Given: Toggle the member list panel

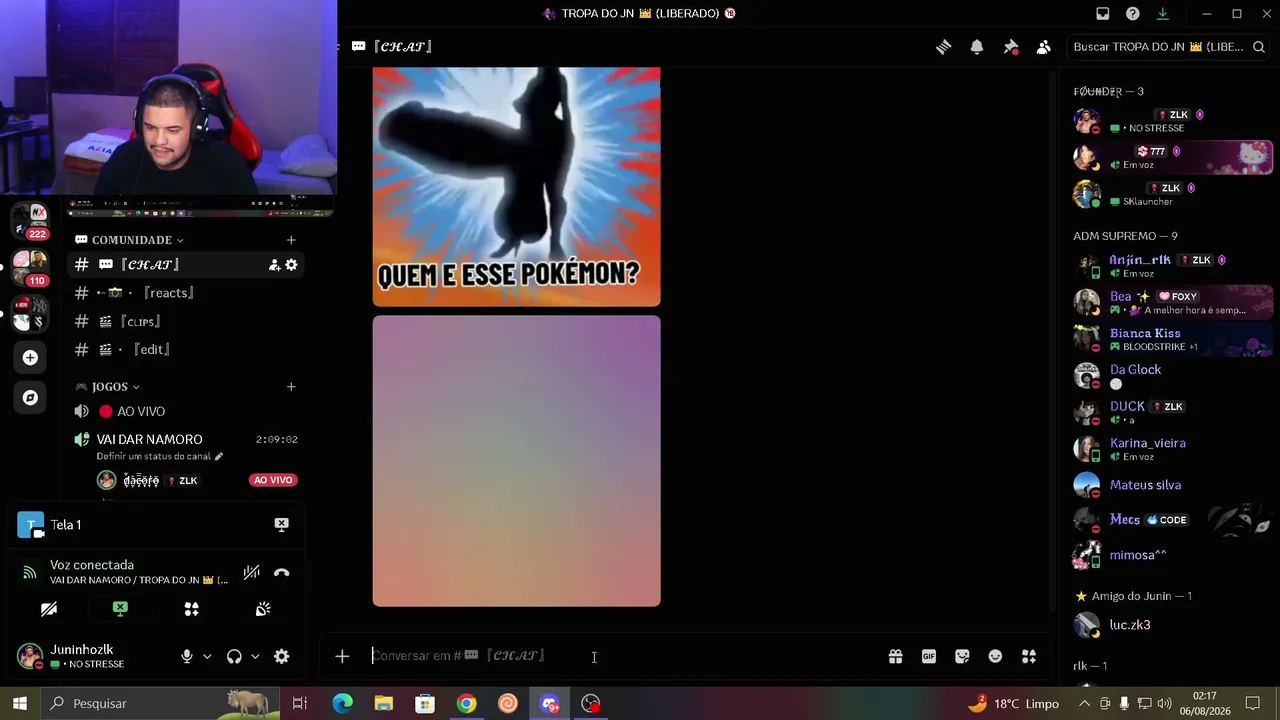Looking at the screenshot, I should (x=1044, y=47).
